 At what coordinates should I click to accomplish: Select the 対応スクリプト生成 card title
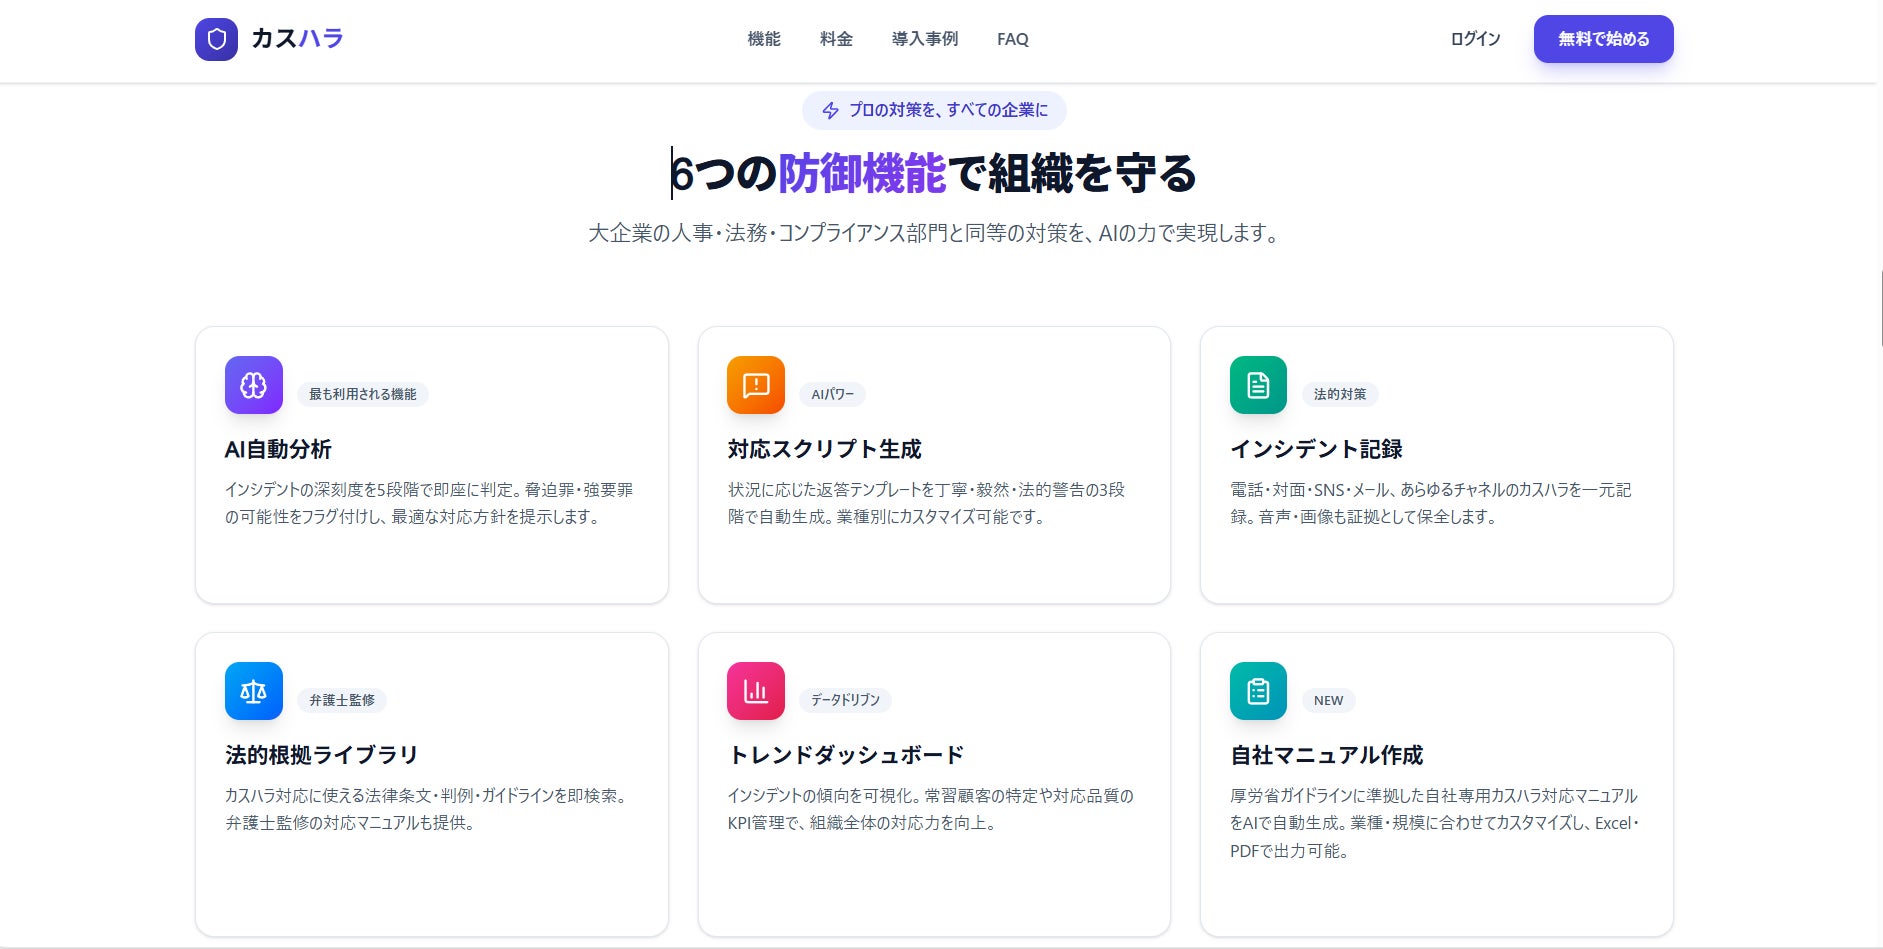click(825, 449)
